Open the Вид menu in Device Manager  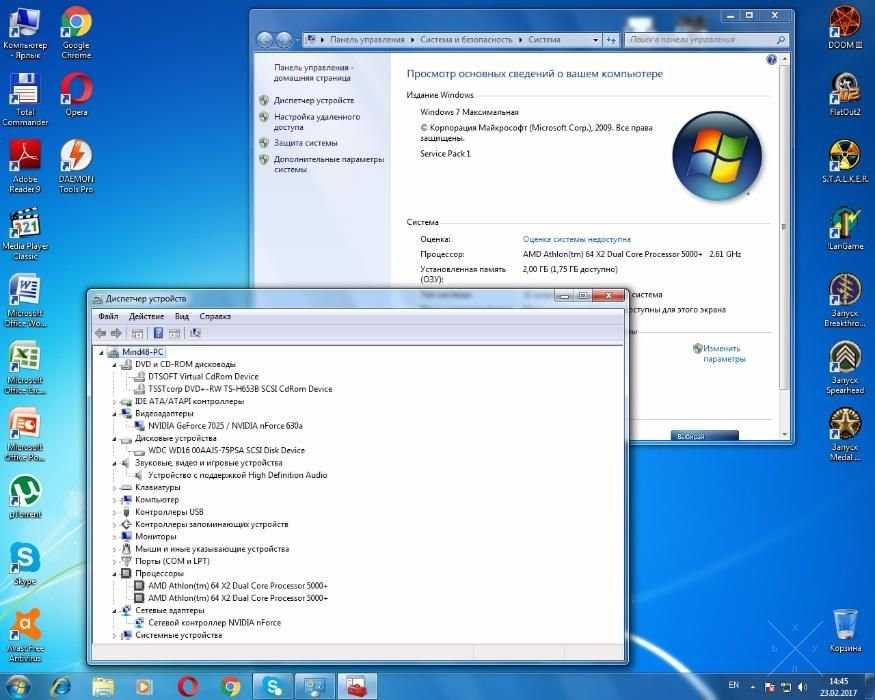click(182, 316)
